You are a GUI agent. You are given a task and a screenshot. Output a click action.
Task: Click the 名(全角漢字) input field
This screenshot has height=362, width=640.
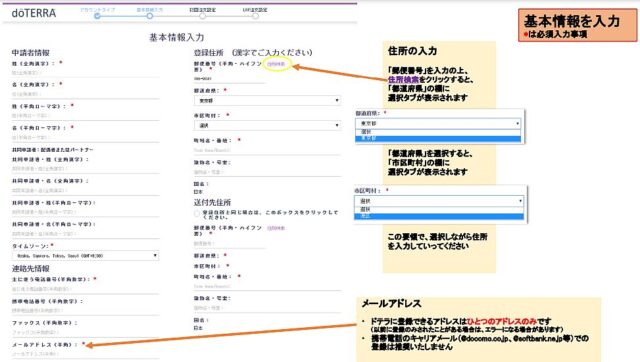85,94
